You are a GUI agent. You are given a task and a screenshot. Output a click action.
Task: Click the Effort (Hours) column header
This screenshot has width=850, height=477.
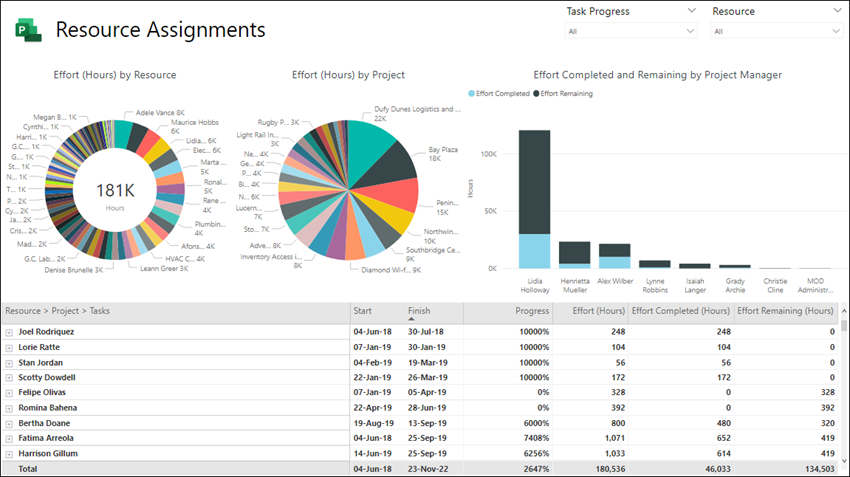coord(598,311)
